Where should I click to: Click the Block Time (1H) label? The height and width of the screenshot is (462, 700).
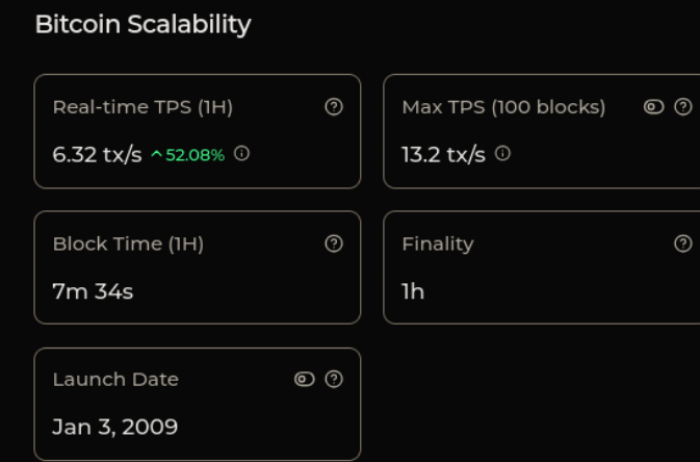[x=128, y=243]
